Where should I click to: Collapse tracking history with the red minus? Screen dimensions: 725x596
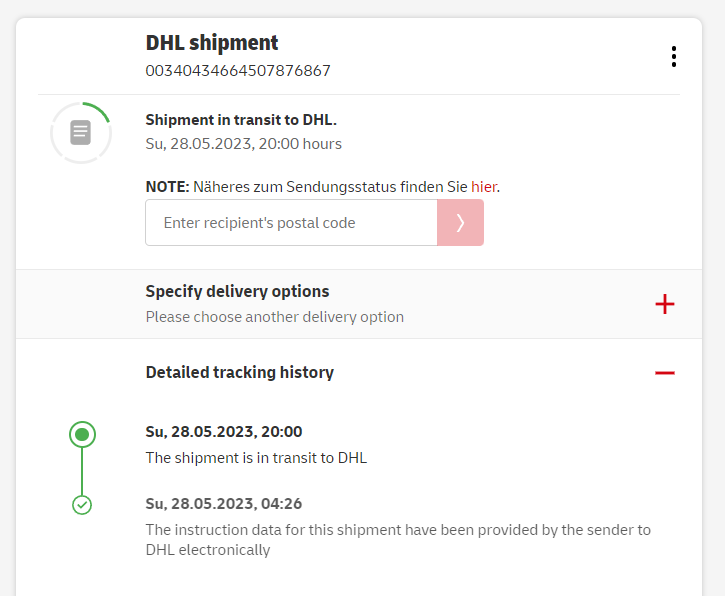665,373
